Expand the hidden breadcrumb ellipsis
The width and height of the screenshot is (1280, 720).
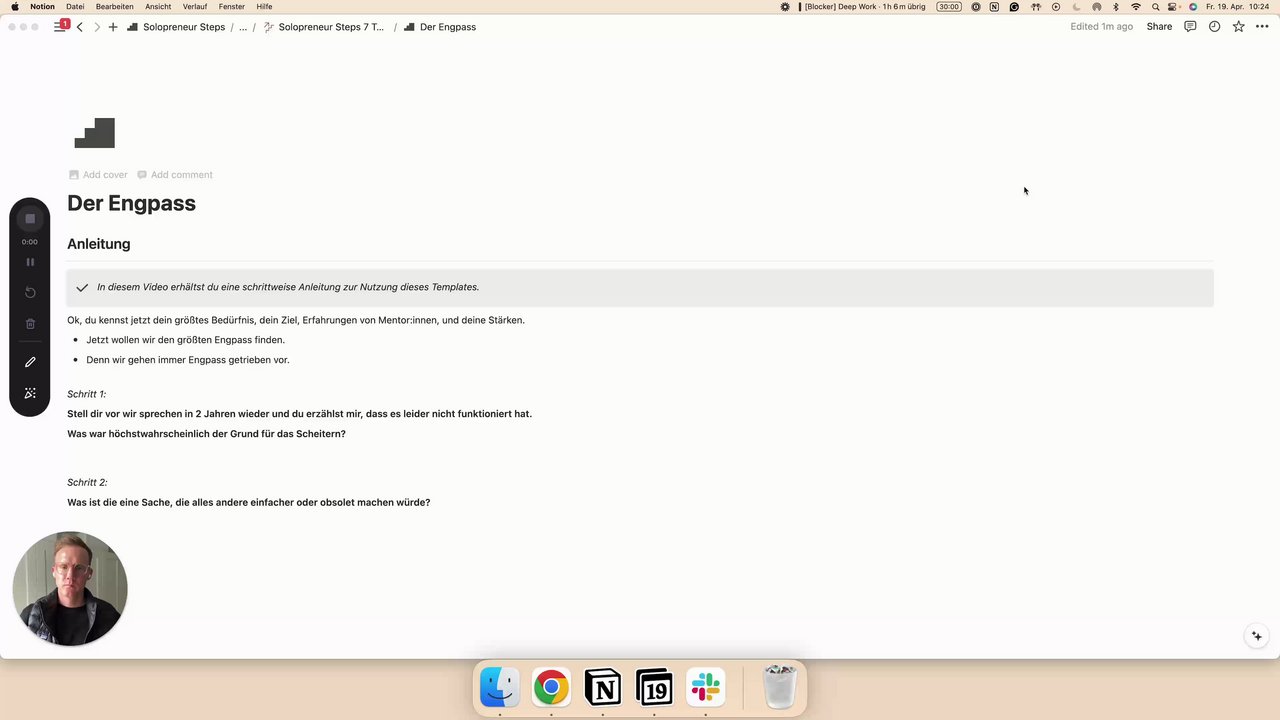pos(243,27)
